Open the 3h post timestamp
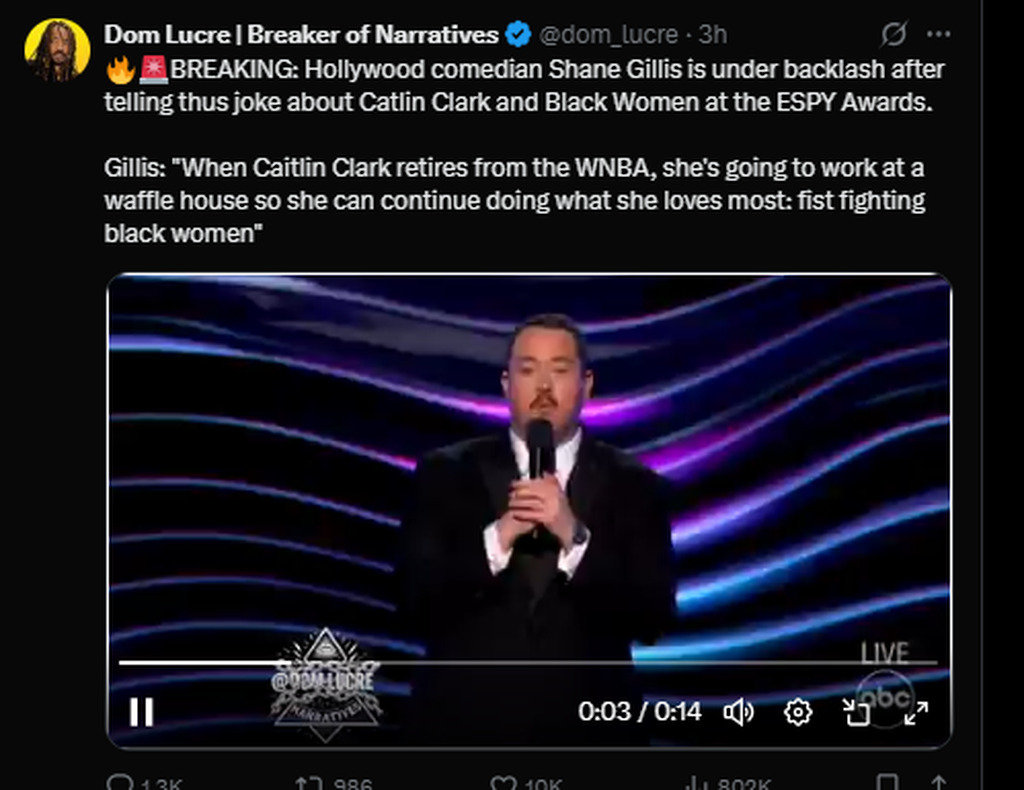Image resolution: width=1024 pixels, height=790 pixels. [x=712, y=35]
